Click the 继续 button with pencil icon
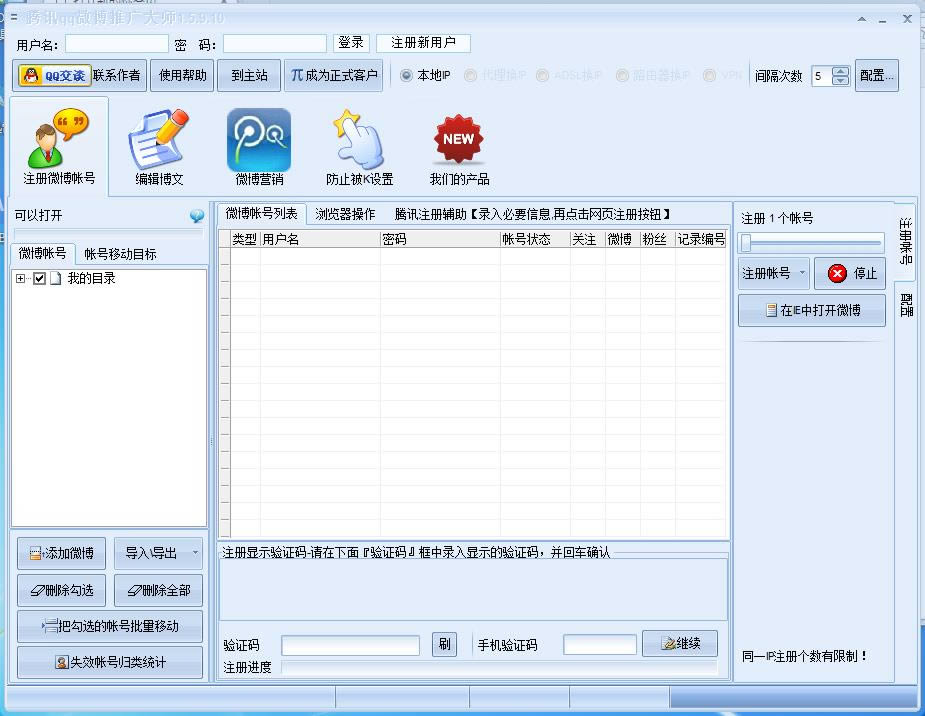This screenshot has height=716, width=925. 680,643
